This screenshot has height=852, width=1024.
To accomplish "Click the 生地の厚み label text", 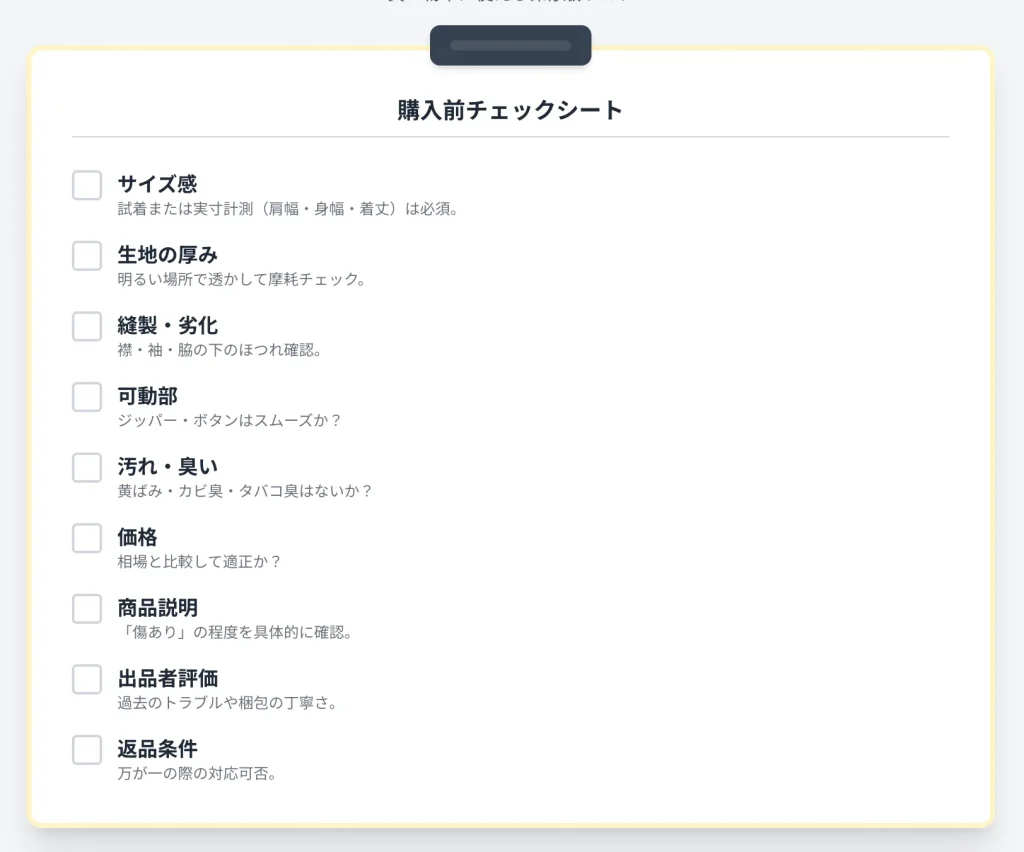I will pyautogui.click(x=167, y=255).
